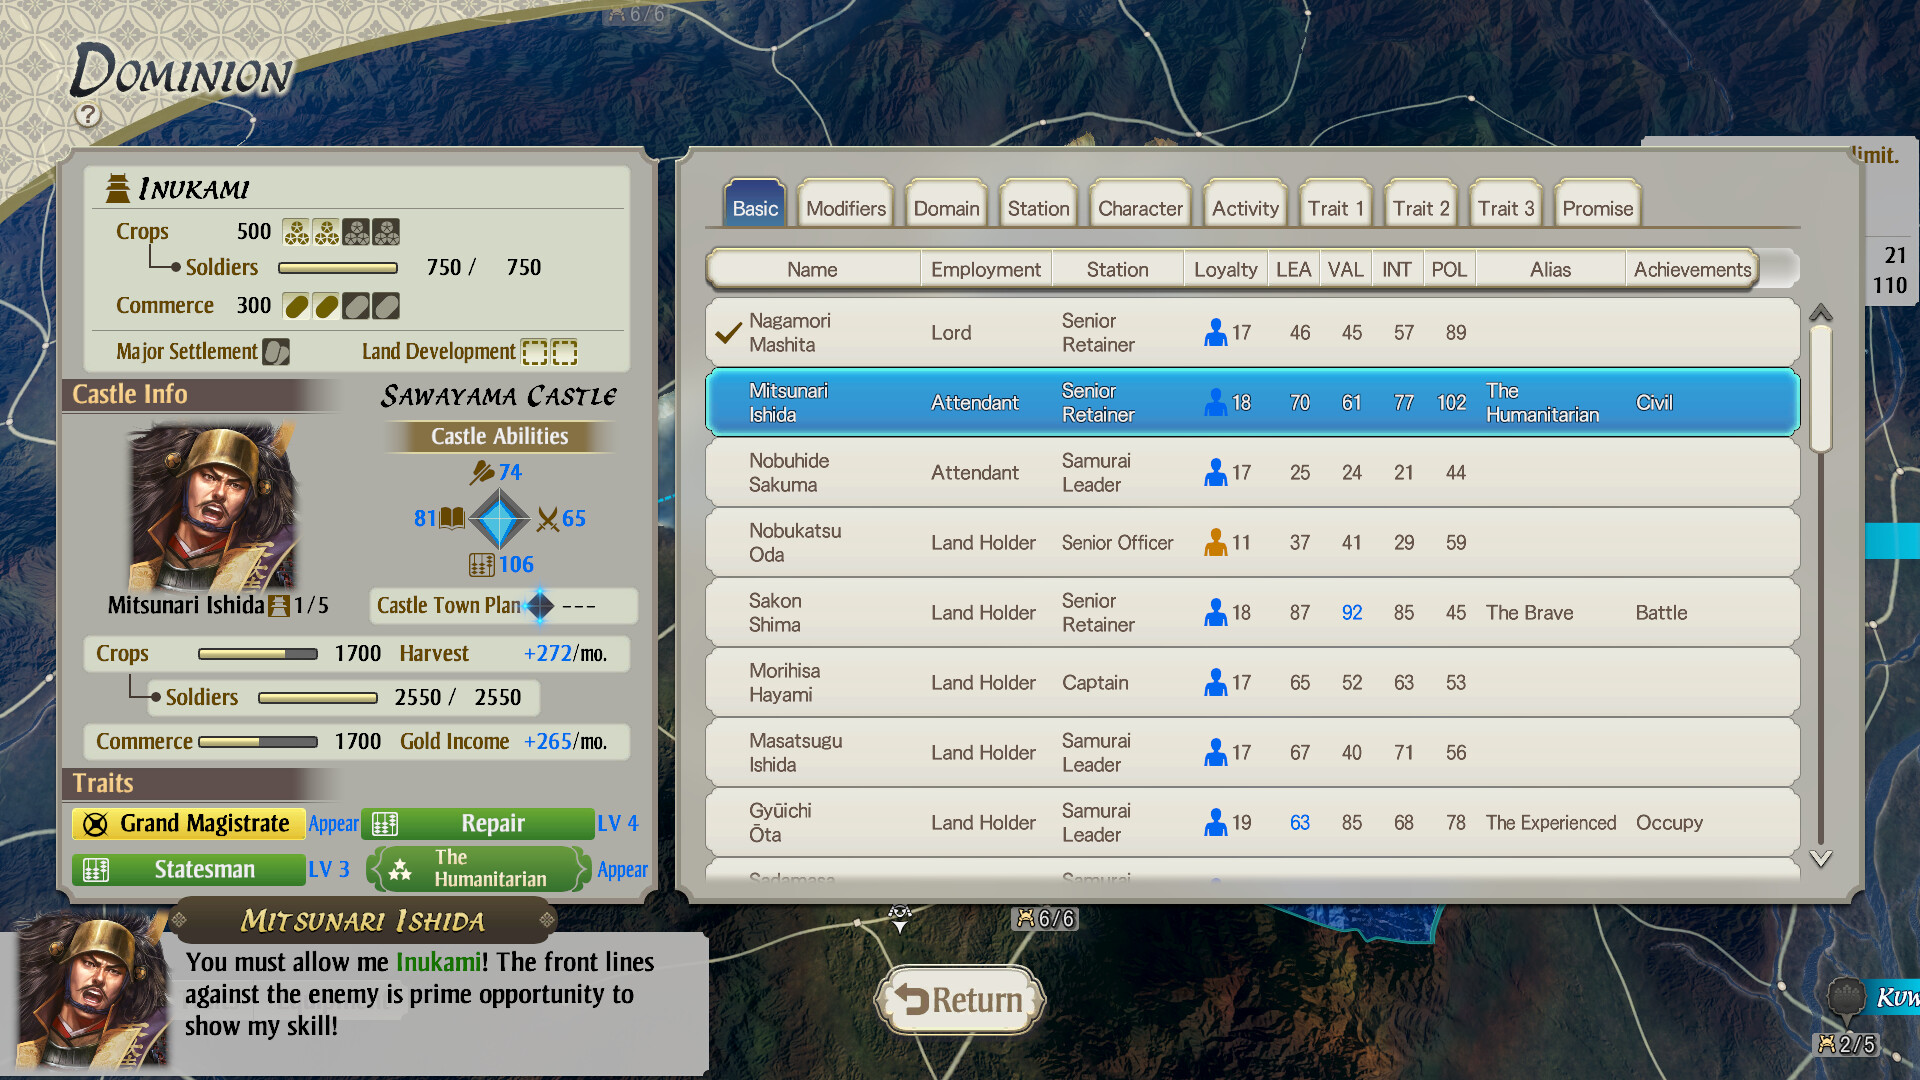
Task: Click the scrollbar up arrow
Action: (1821, 312)
